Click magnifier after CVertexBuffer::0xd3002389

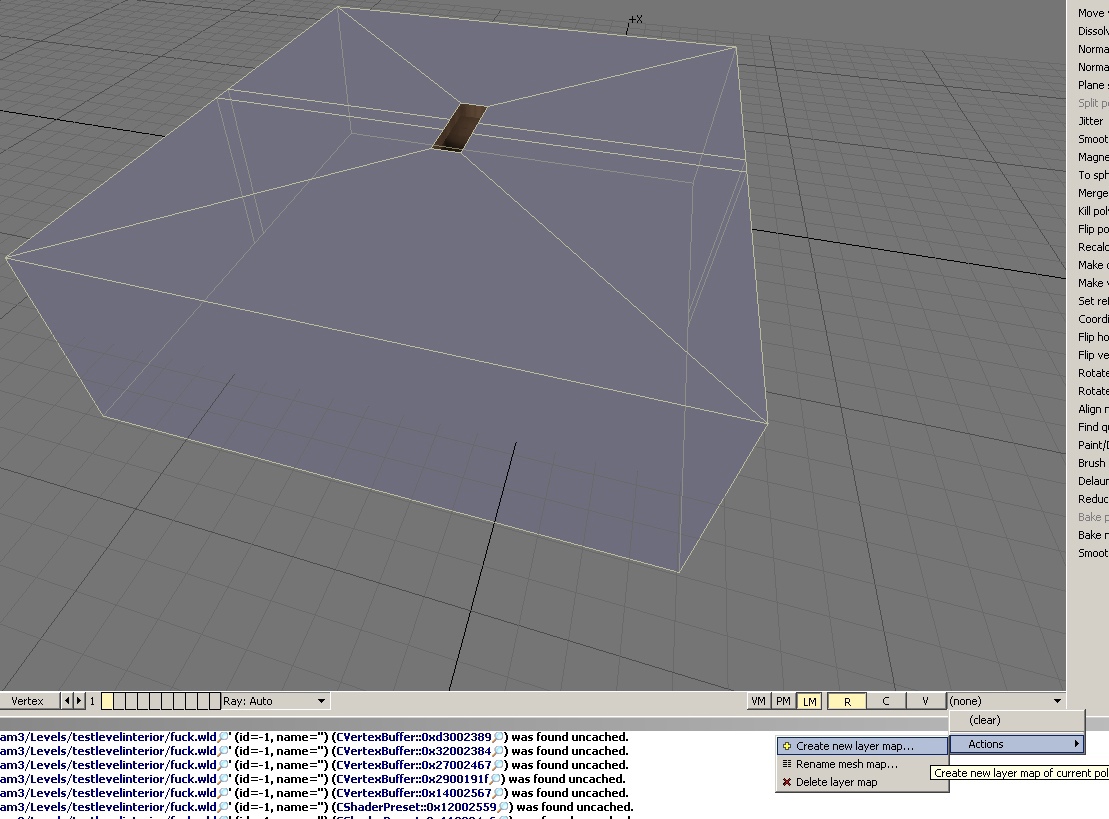click(498, 737)
